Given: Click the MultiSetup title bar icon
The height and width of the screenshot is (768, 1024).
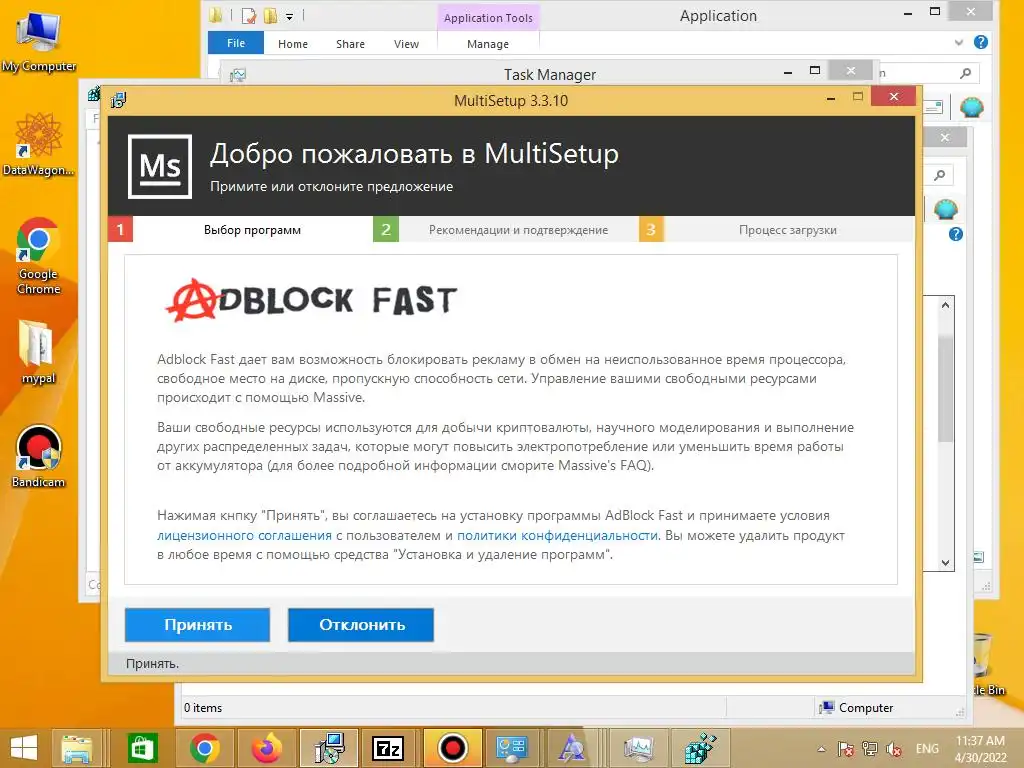Looking at the screenshot, I should tap(118, 101).
